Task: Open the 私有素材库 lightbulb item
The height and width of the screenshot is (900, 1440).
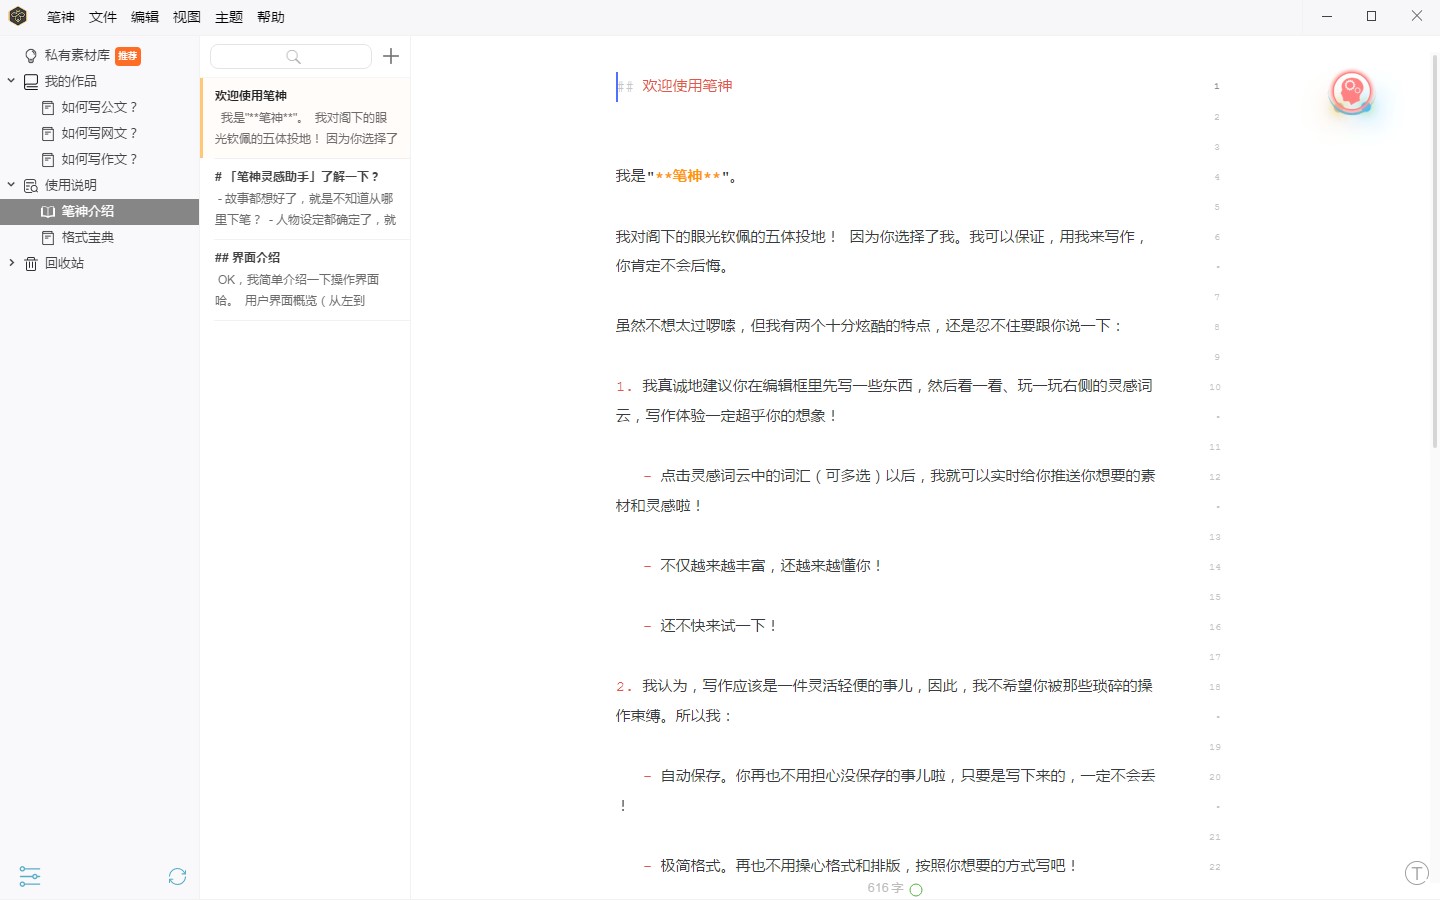Action: point(77,56)
